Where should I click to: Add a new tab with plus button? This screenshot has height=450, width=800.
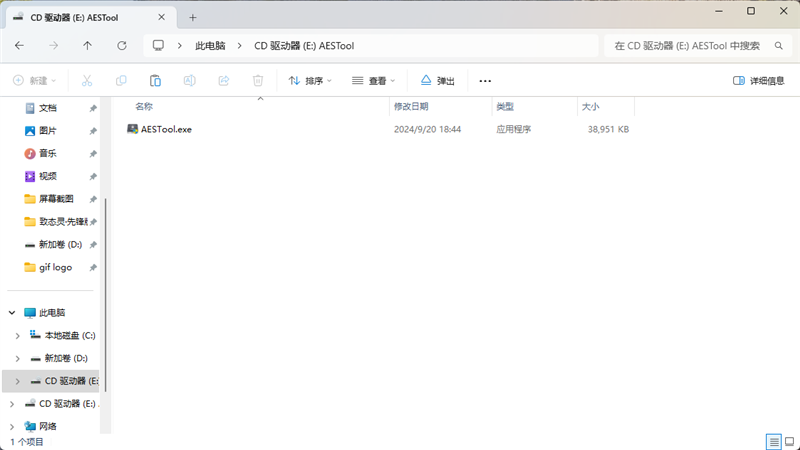[x=192, y=18]
